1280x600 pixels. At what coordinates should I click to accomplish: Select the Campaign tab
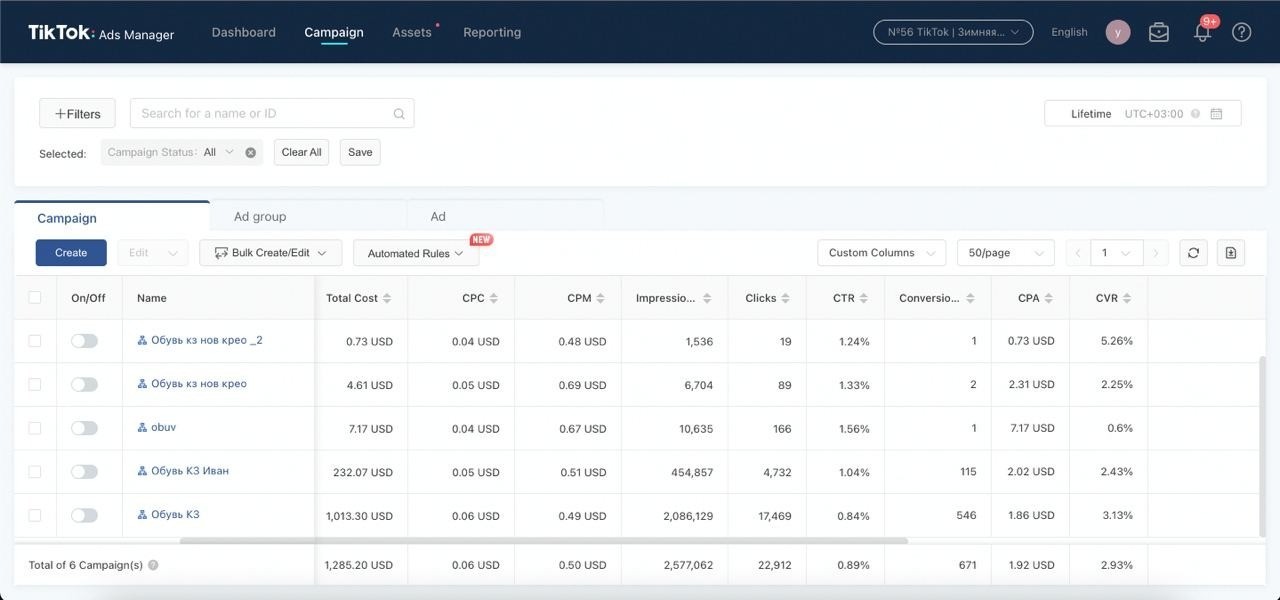(x=112, y=217)
